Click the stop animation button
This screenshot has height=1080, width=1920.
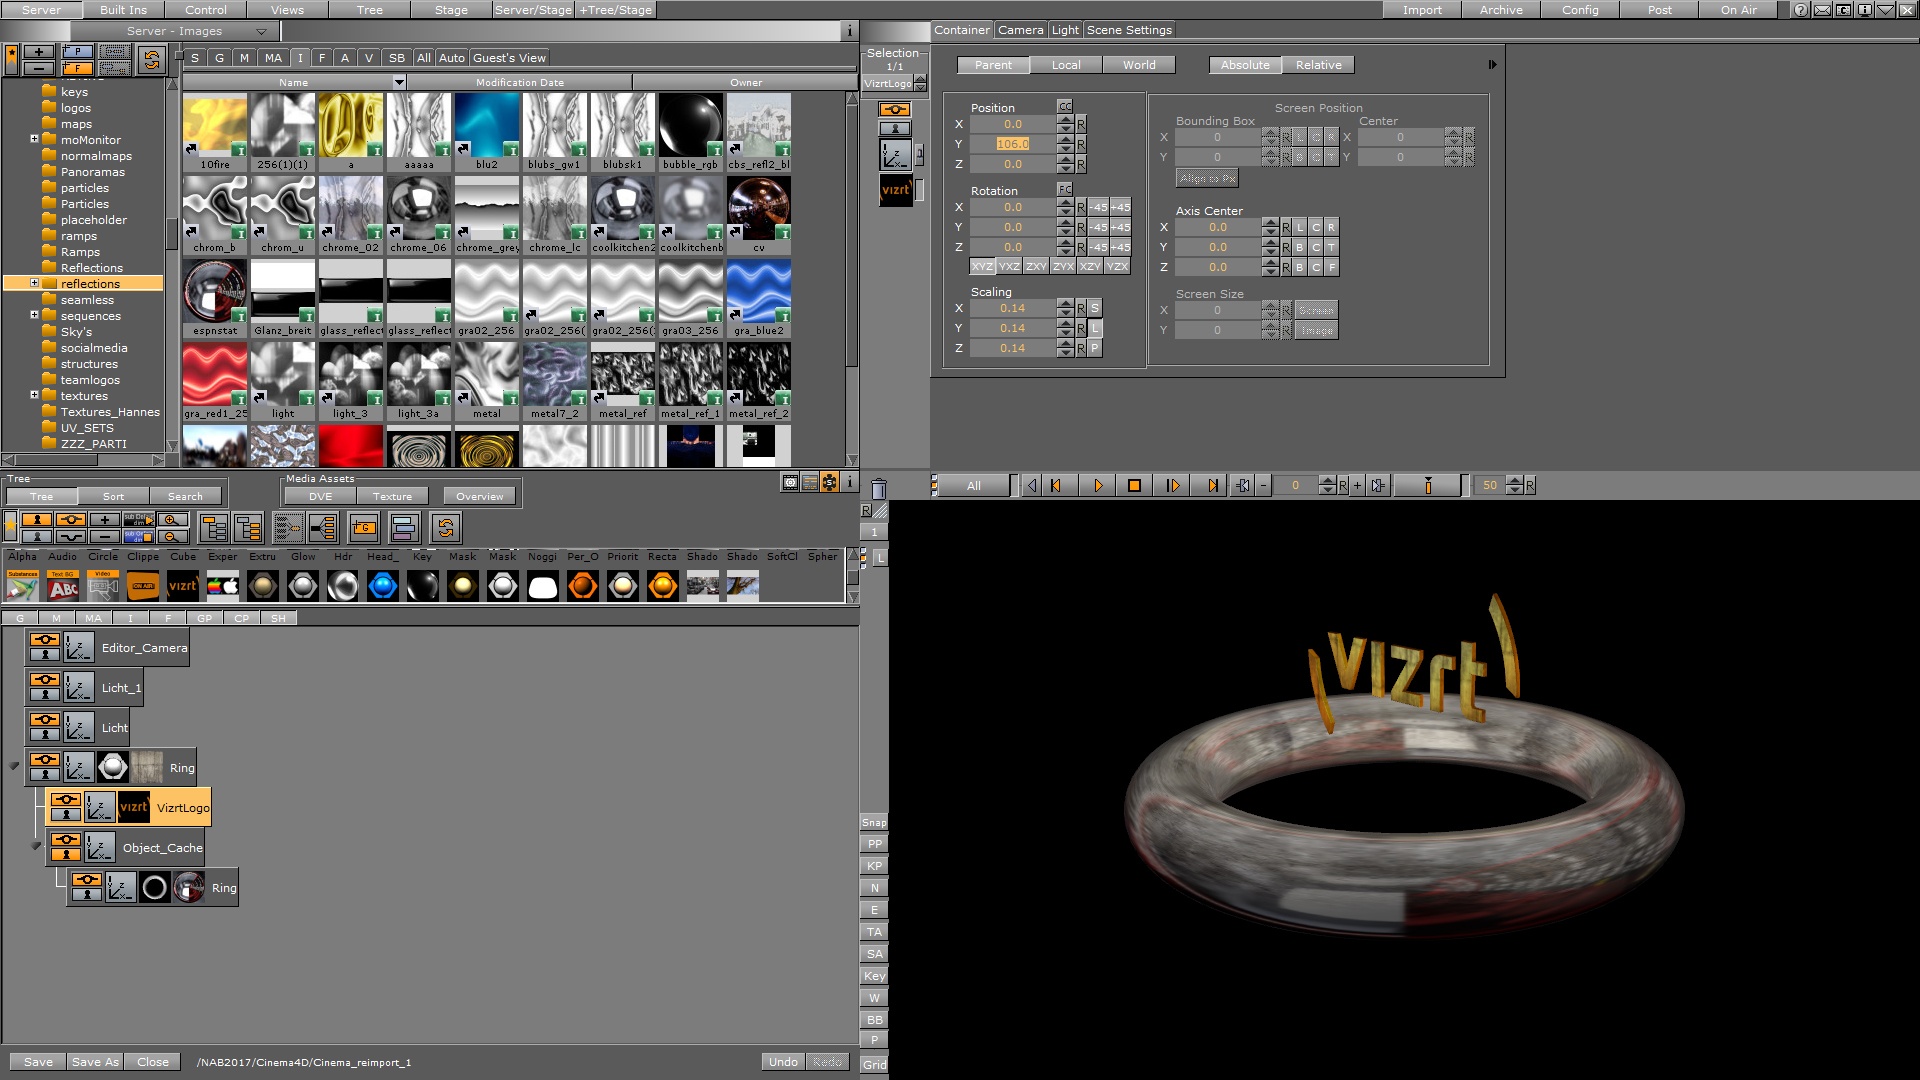[x=1134, y=486]
